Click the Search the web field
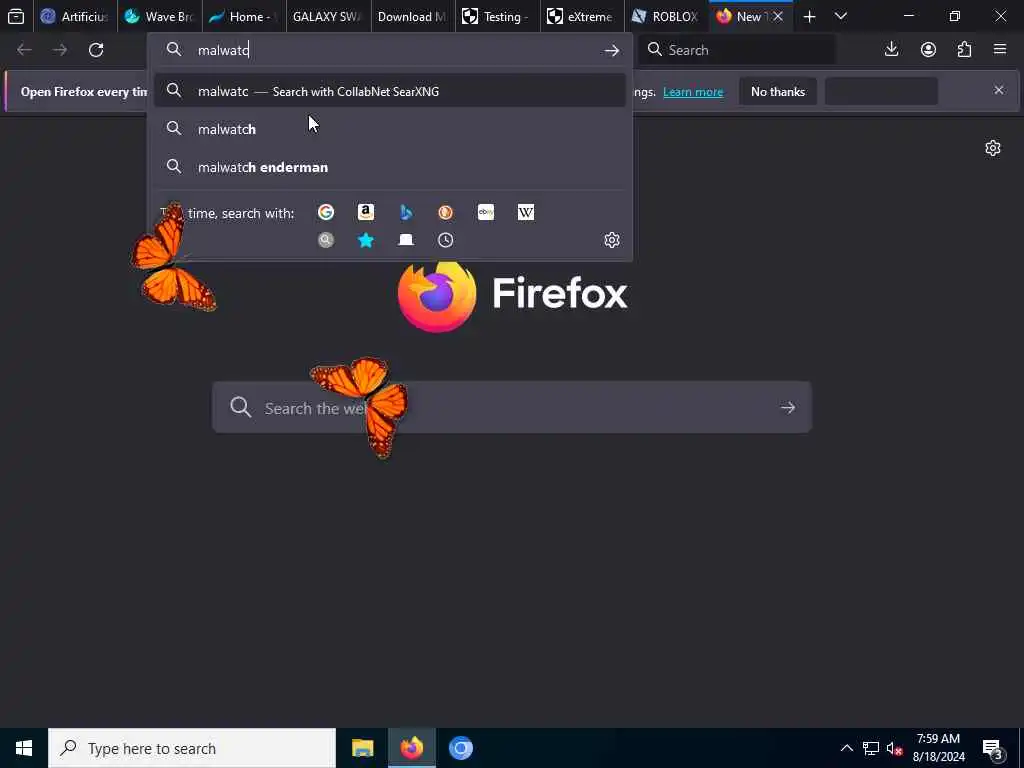Screen dimensions: 1024x768 [512, 408]
